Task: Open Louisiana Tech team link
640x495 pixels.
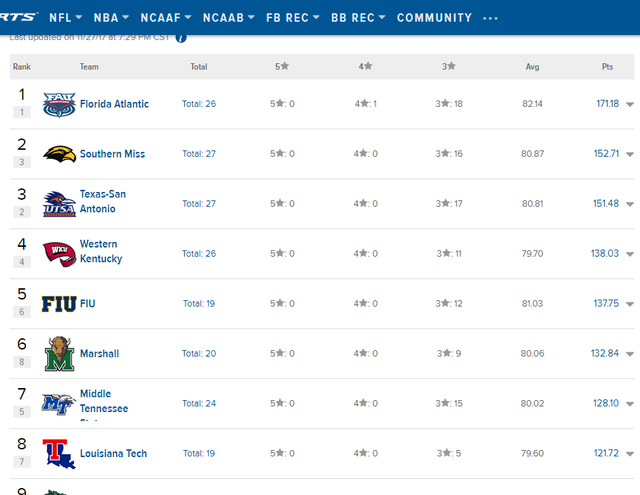Action: pos(113,453)
